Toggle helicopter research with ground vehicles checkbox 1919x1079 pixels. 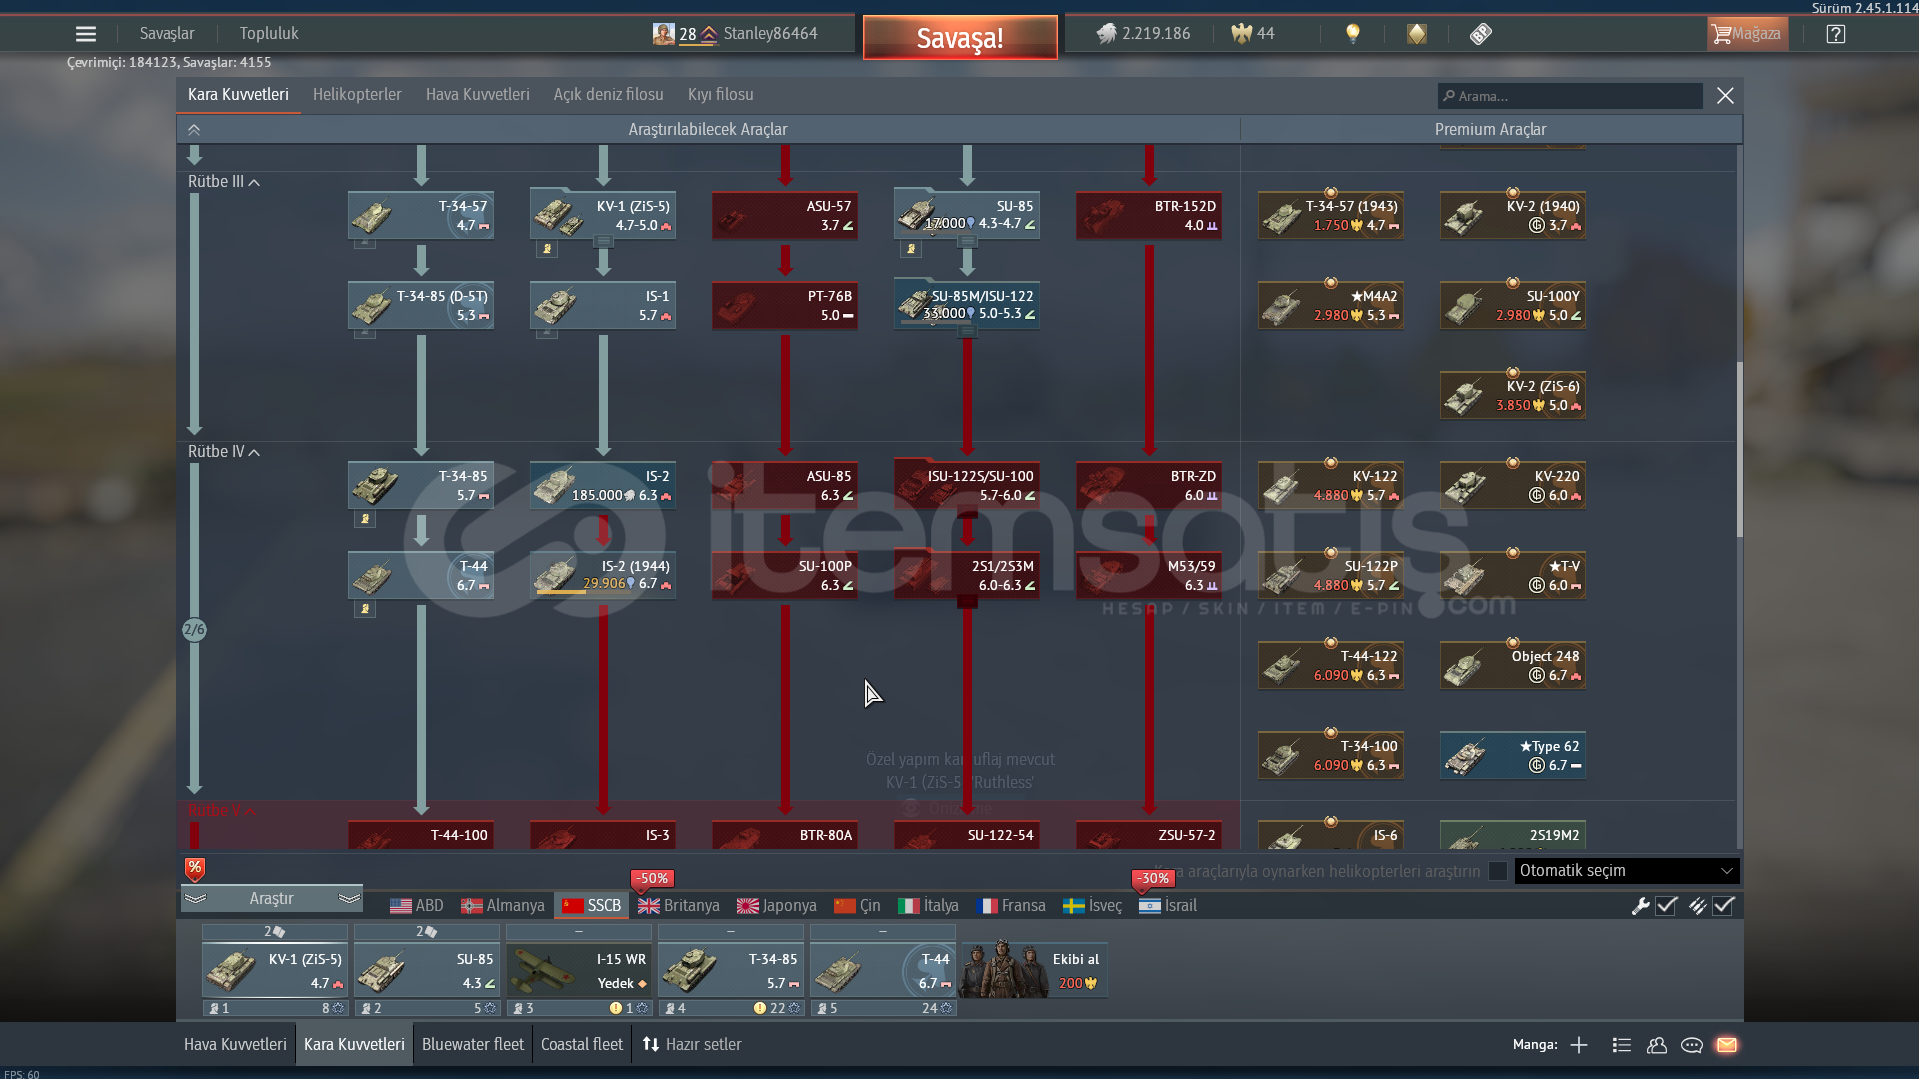tap(1498, 871)
